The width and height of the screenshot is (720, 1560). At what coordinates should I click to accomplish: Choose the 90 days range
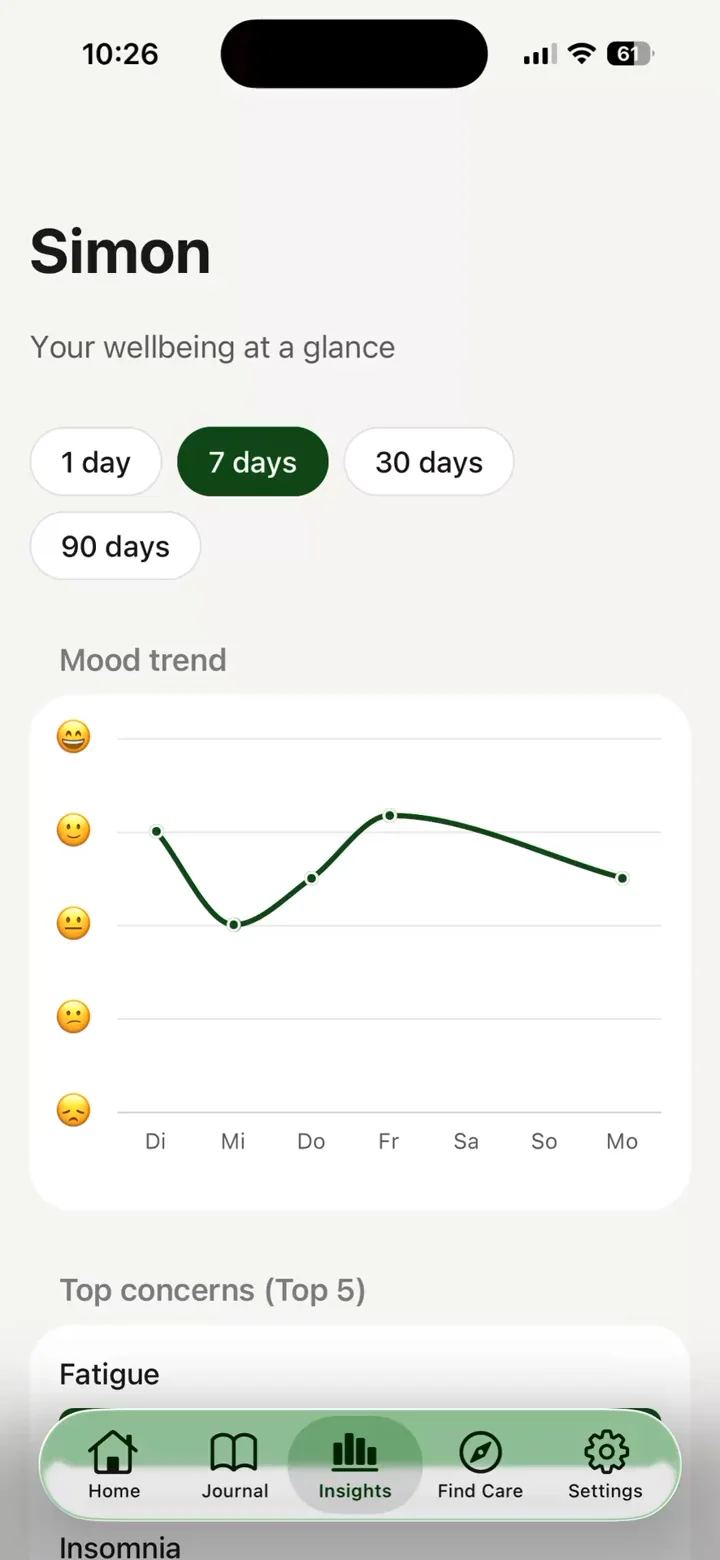coord(116,546)
